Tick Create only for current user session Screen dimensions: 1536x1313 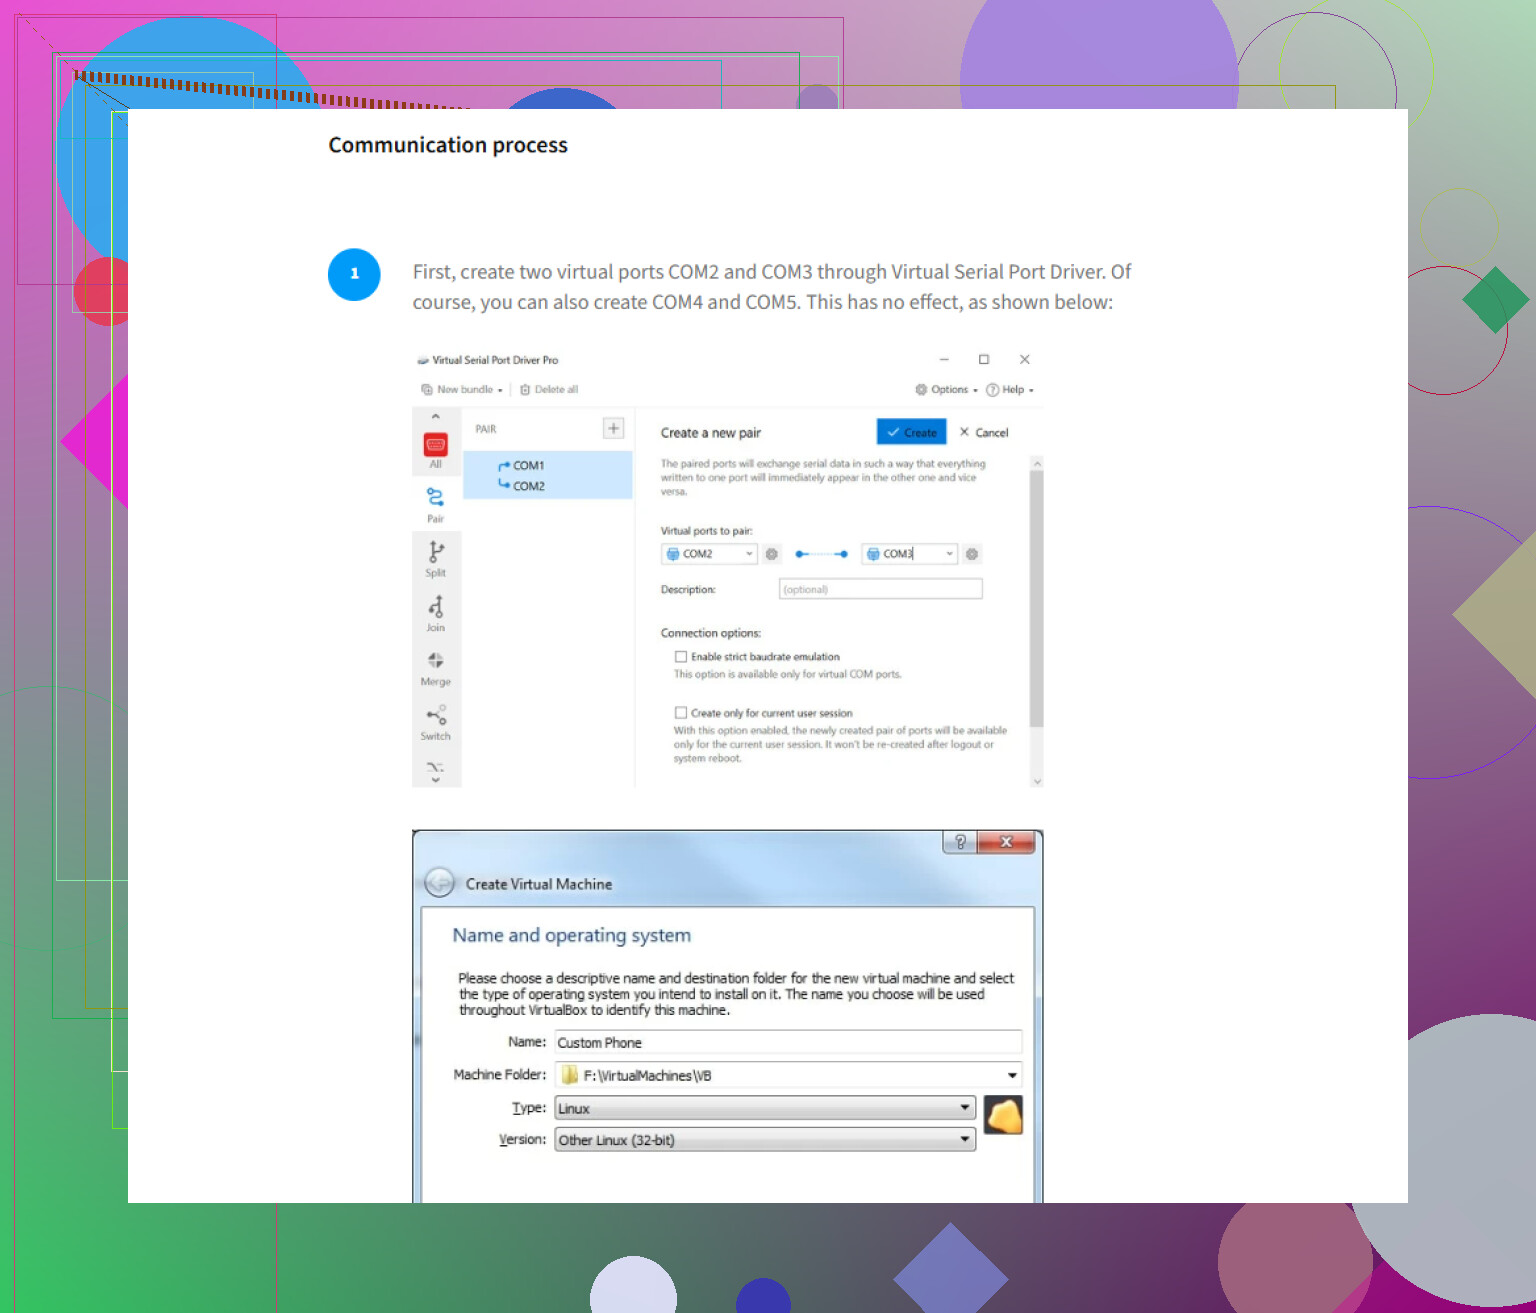pos(681,713)
